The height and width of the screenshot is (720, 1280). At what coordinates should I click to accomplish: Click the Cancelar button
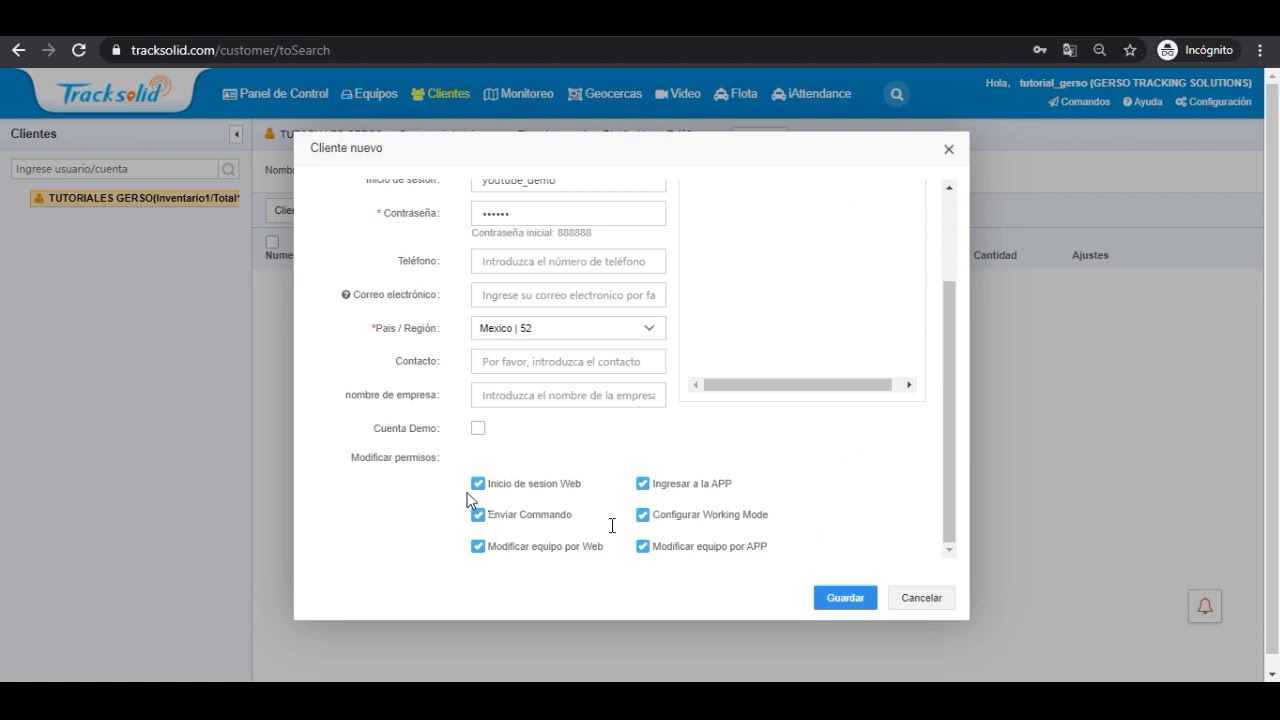[x=921, y=598]
